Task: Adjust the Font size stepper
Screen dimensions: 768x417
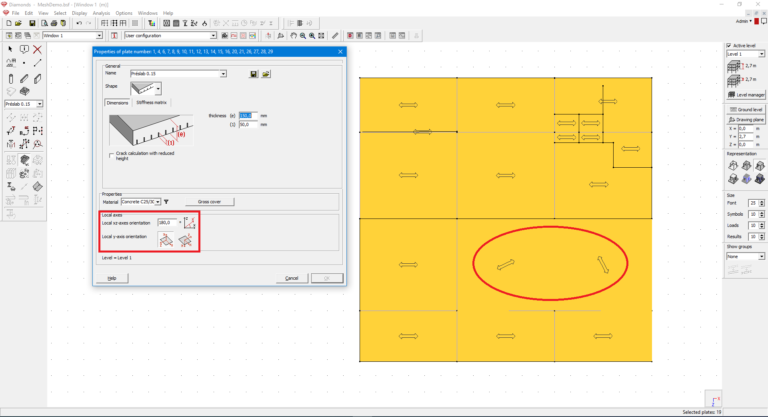Action: click(762, 203)
